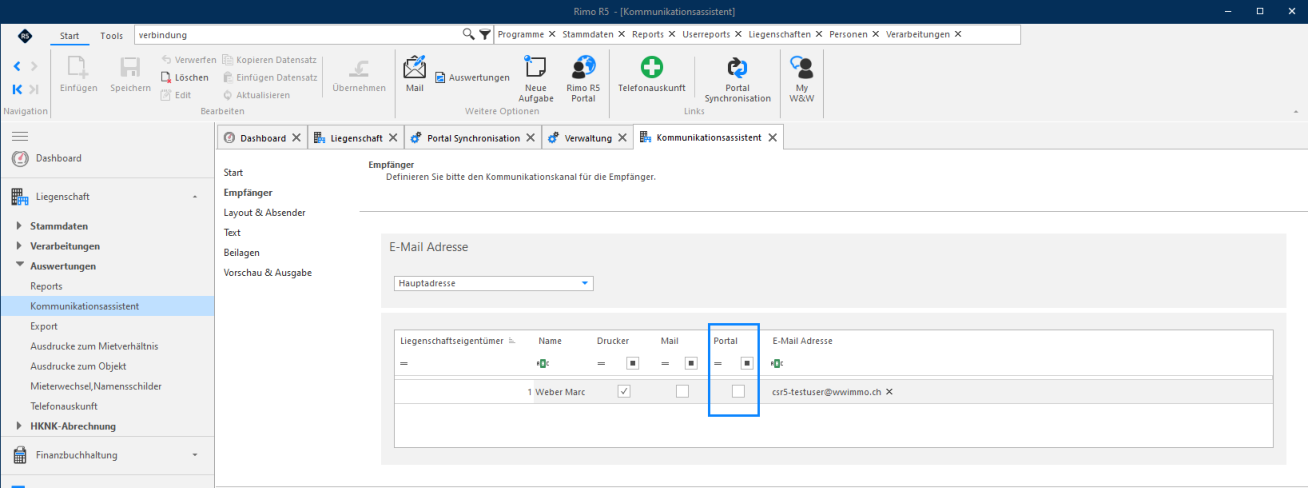Remove the Stammdaten search tag
The image size is (1308, 488).
click(x=622, y=34)
